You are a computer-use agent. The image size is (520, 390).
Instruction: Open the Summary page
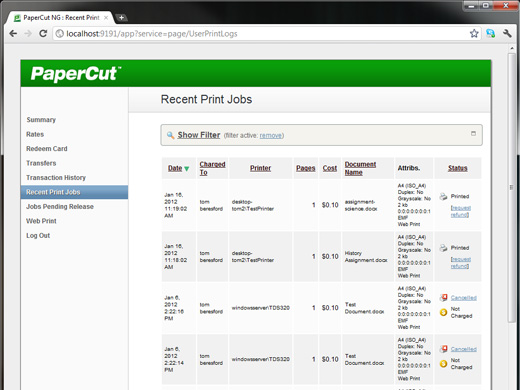tap(41, 120)
